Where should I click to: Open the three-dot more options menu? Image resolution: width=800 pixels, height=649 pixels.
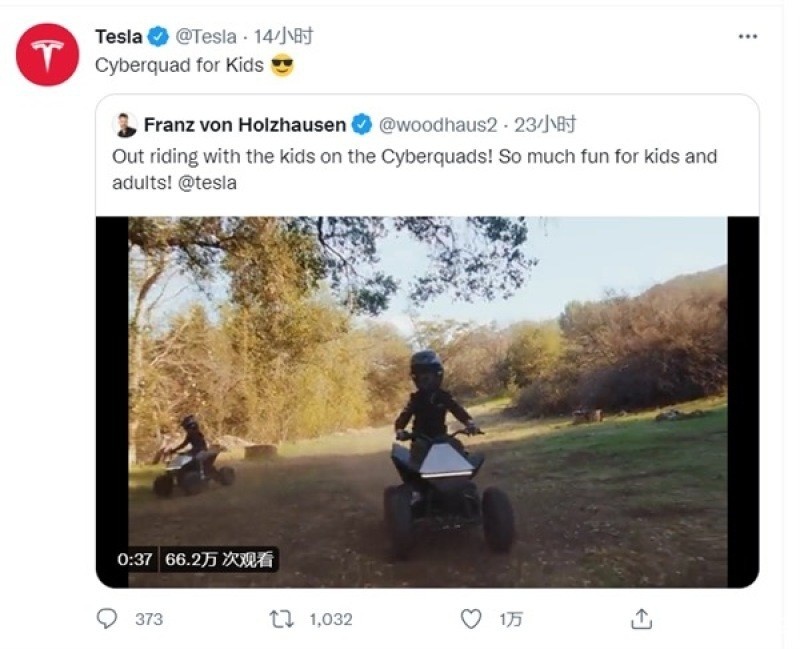747,37
